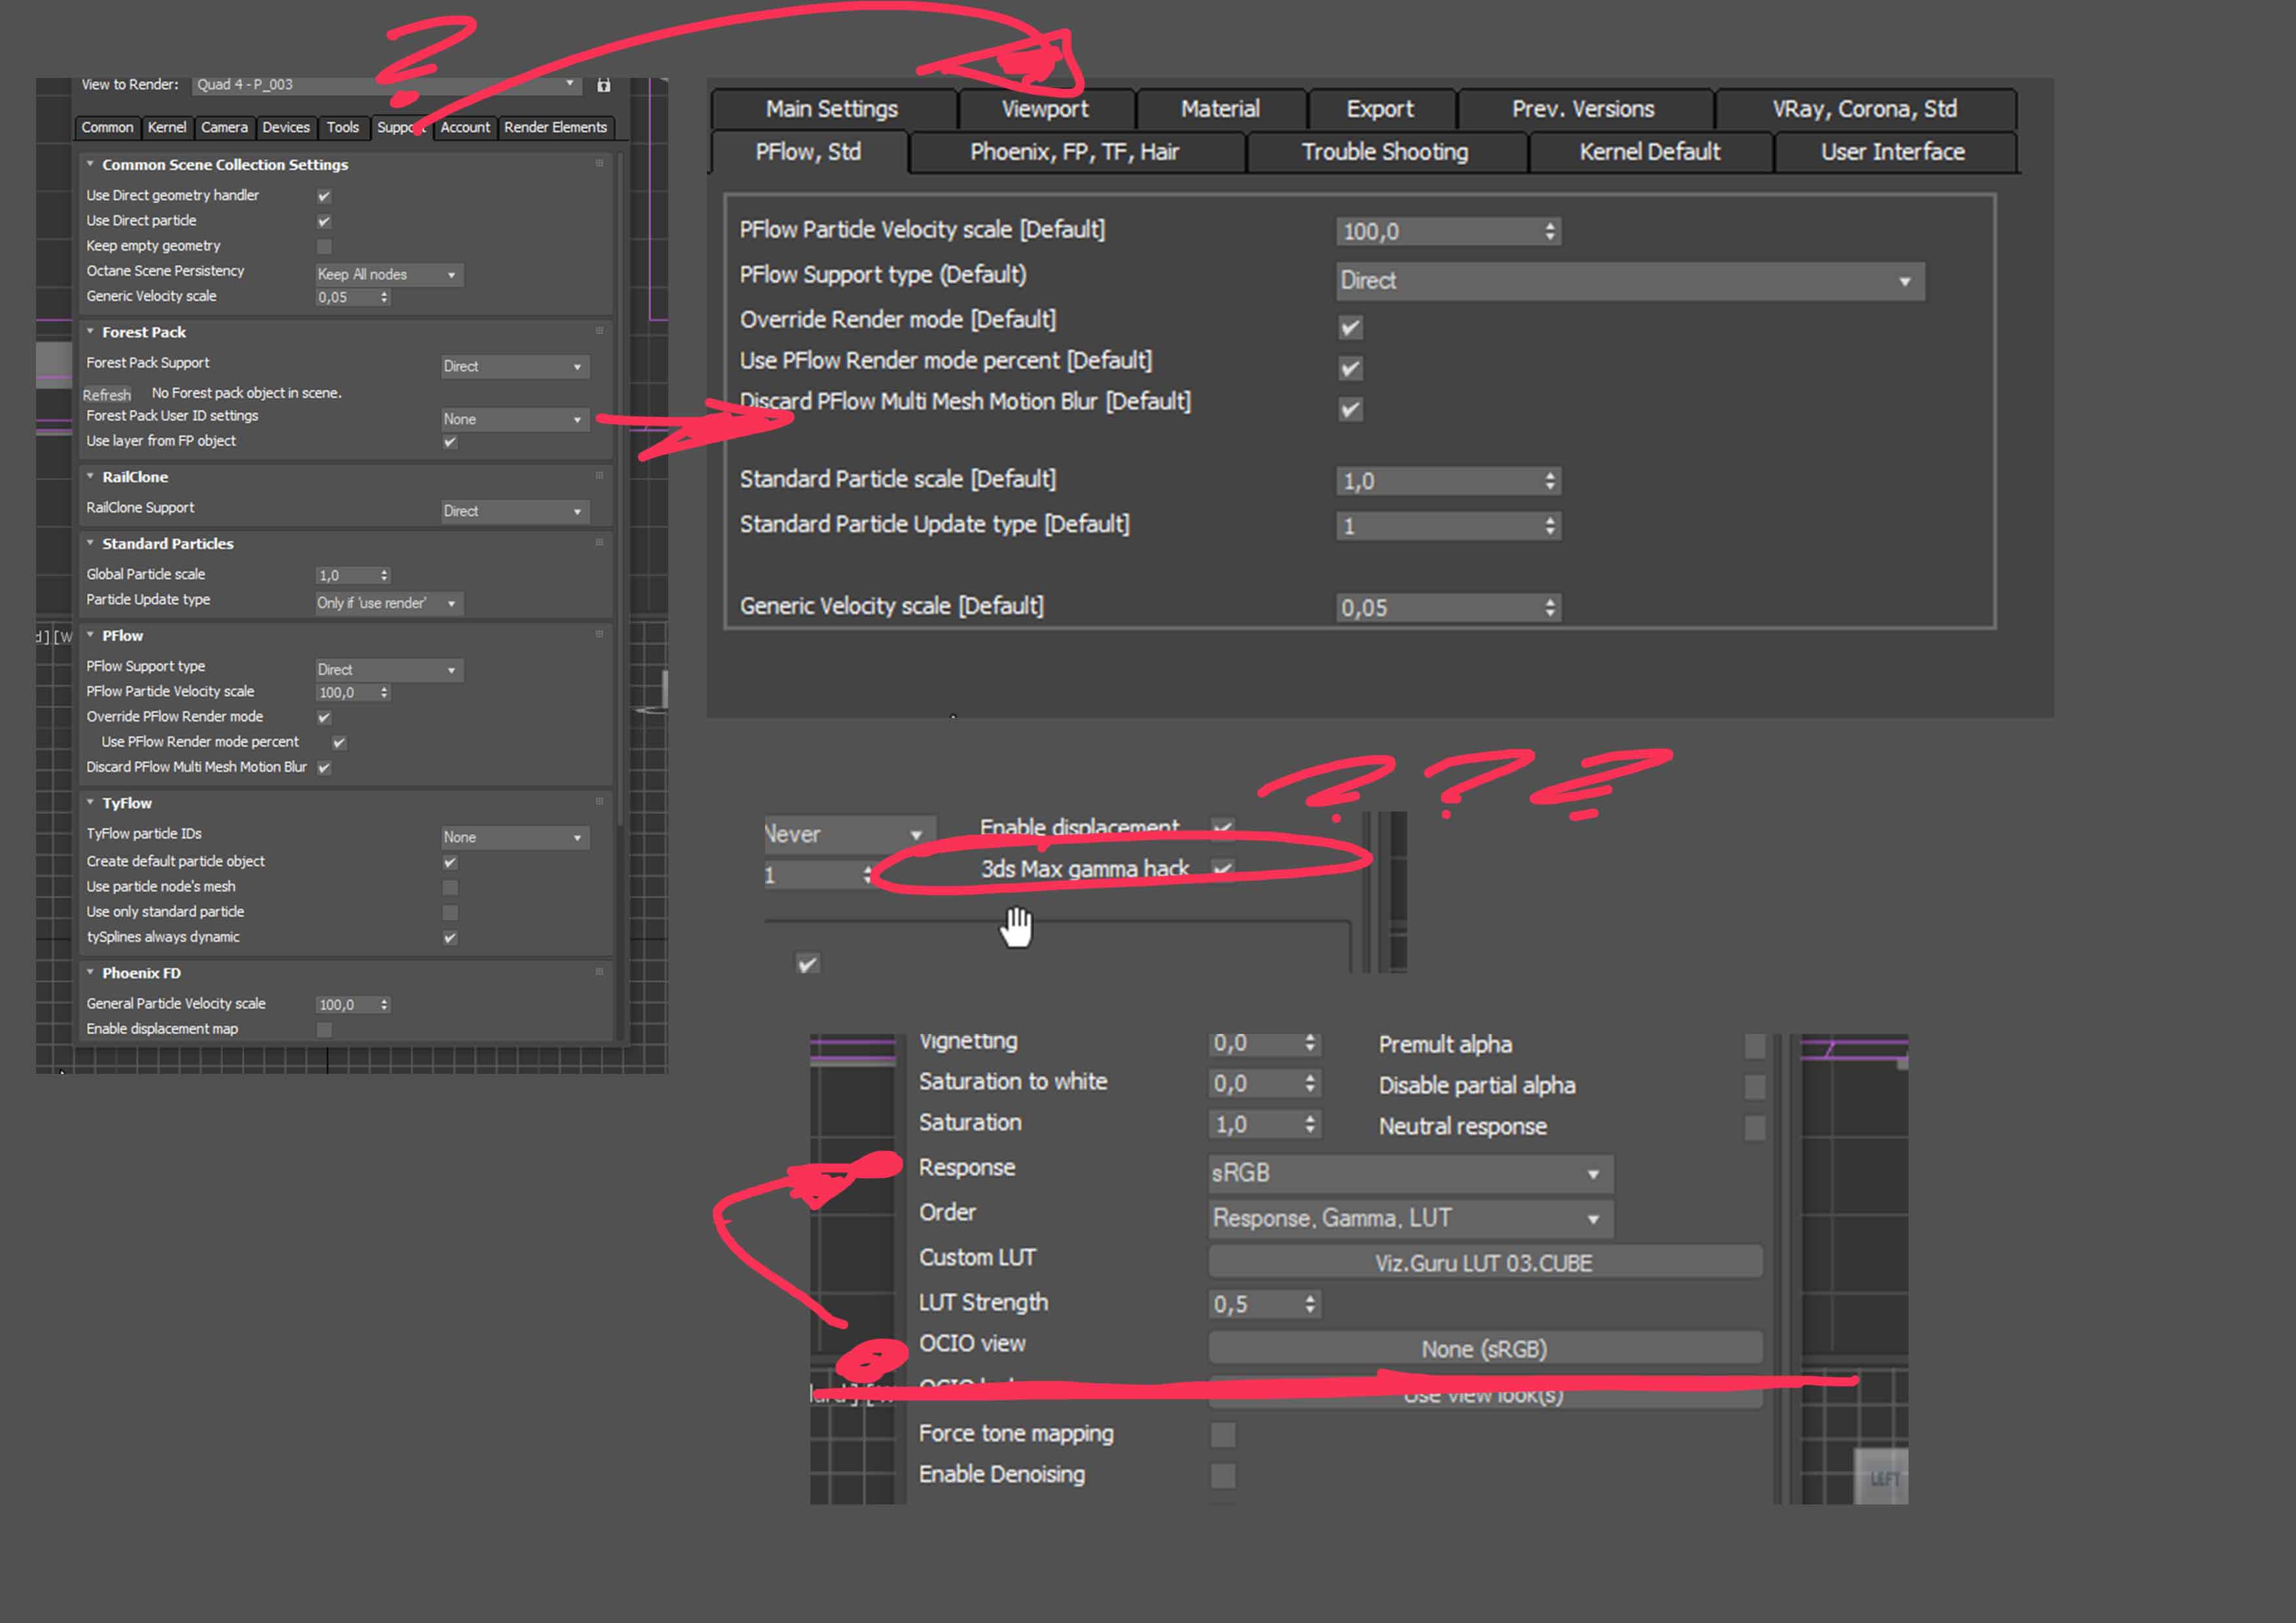Toggle Keep empty geometry checkbox

(324, 246)
